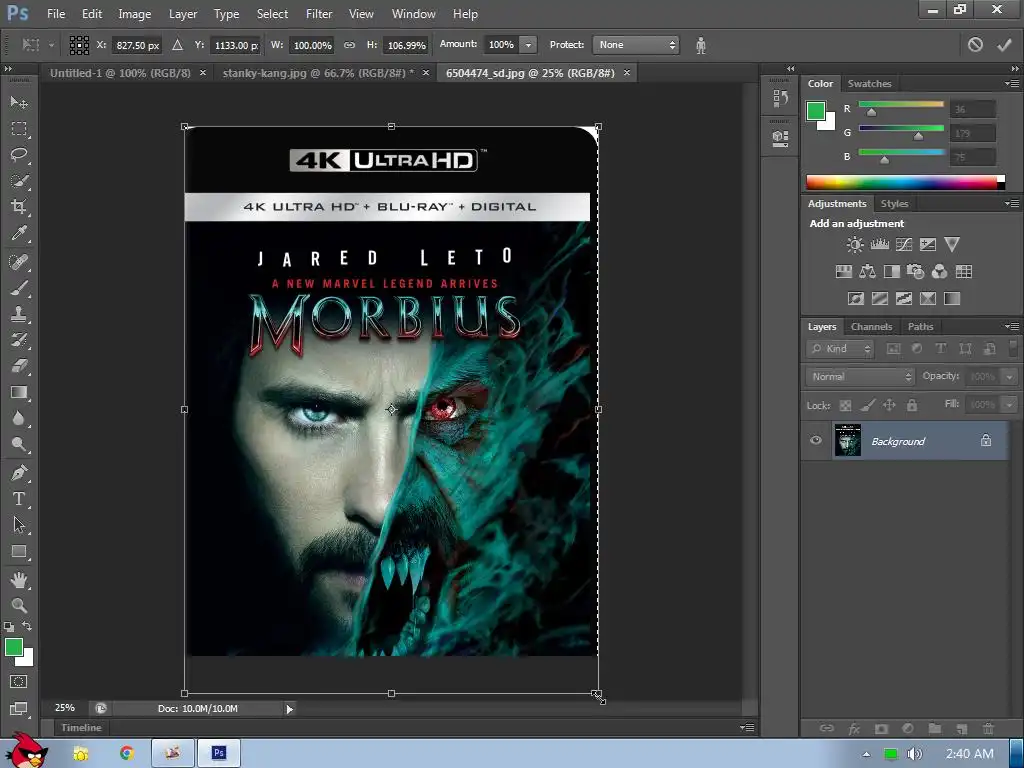This screenshot has height=768, width=1024.
Task: Switch to the Styles tab
Action: 894,204
